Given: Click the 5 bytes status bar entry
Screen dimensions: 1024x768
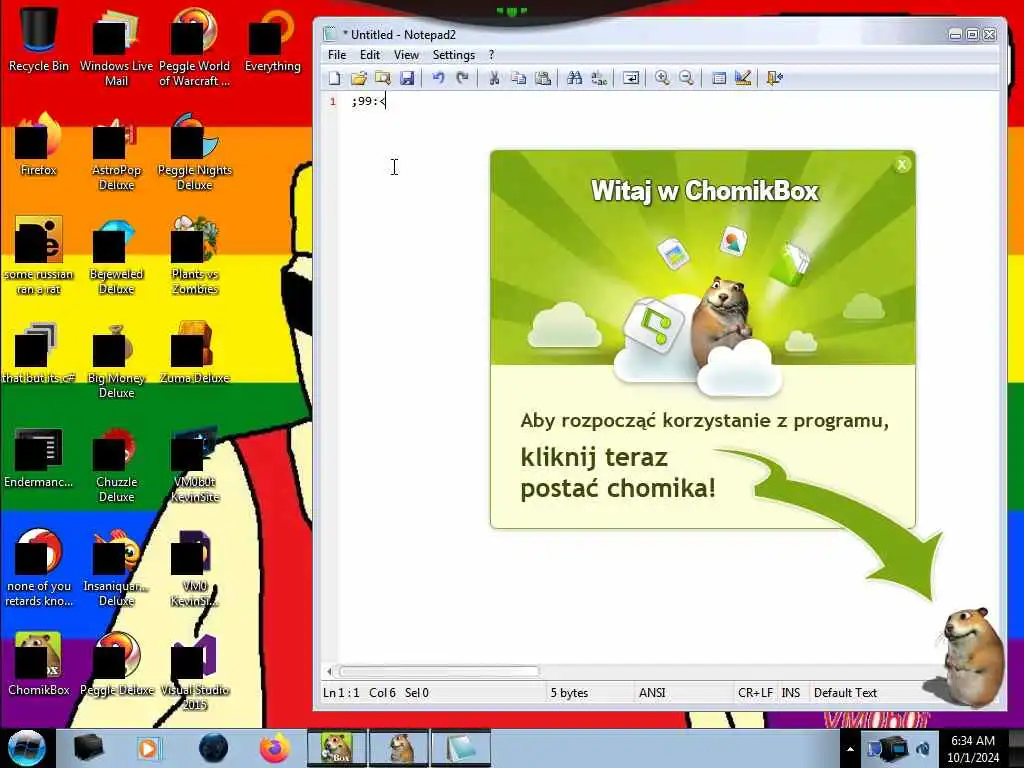Looking at the screenshot, I should (569, 693).
